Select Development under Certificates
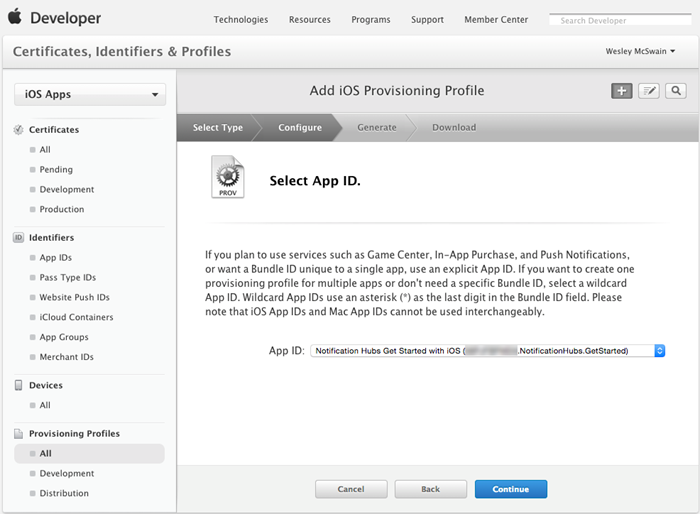This screenshot has width=700, height=514. (67, 189)
